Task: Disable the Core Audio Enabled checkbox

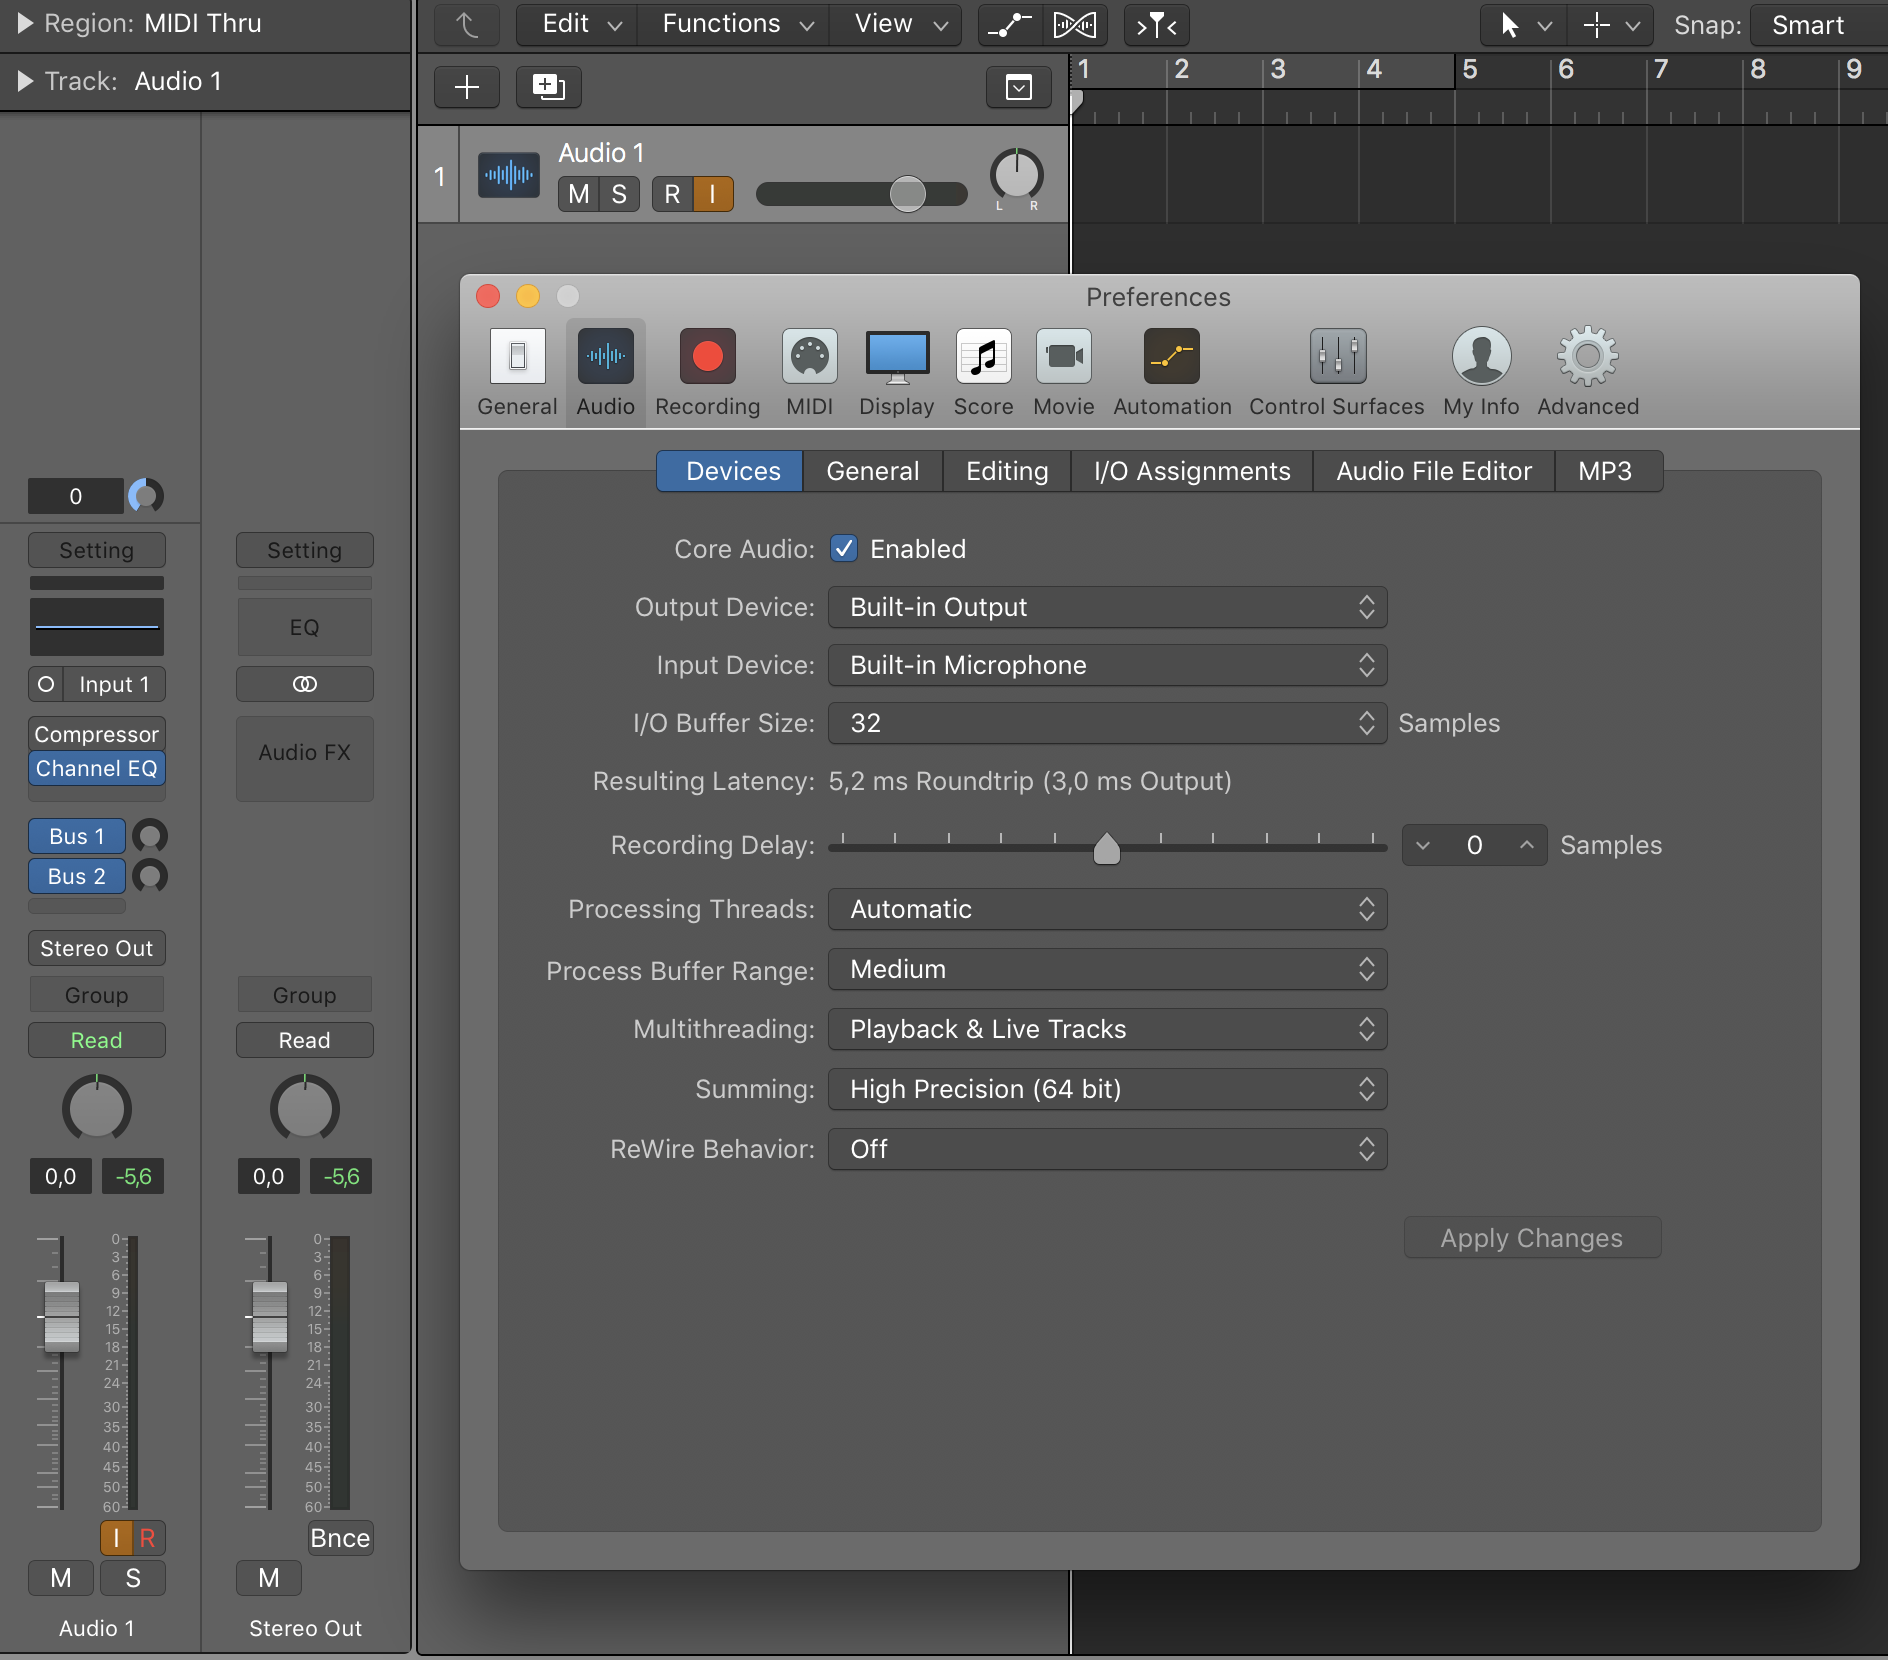Action: [844, 549]
